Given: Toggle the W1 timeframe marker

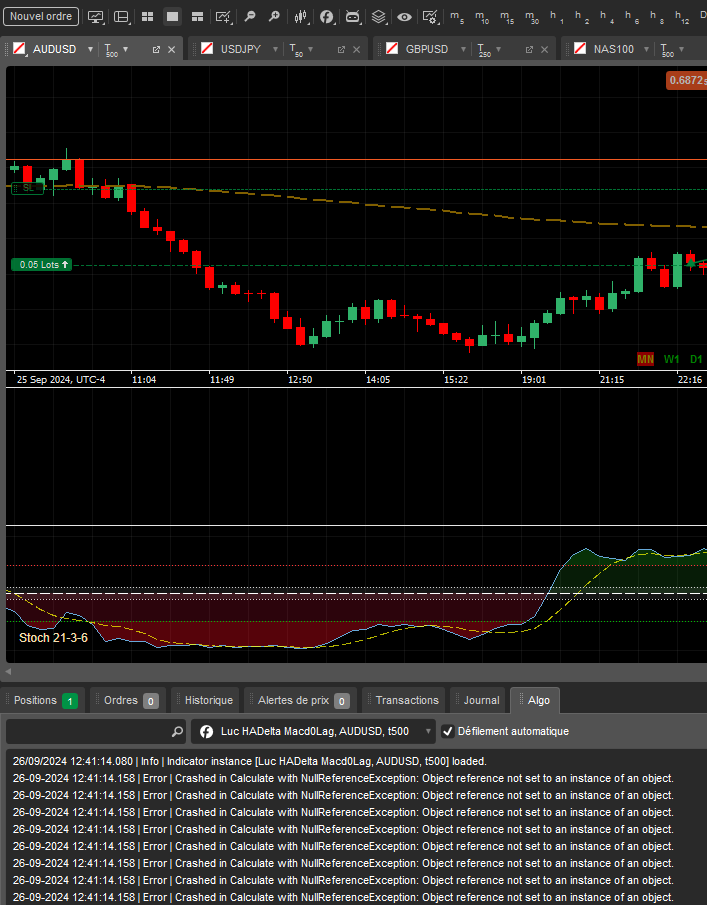Looking at the screenshot, I should (671, 359).
